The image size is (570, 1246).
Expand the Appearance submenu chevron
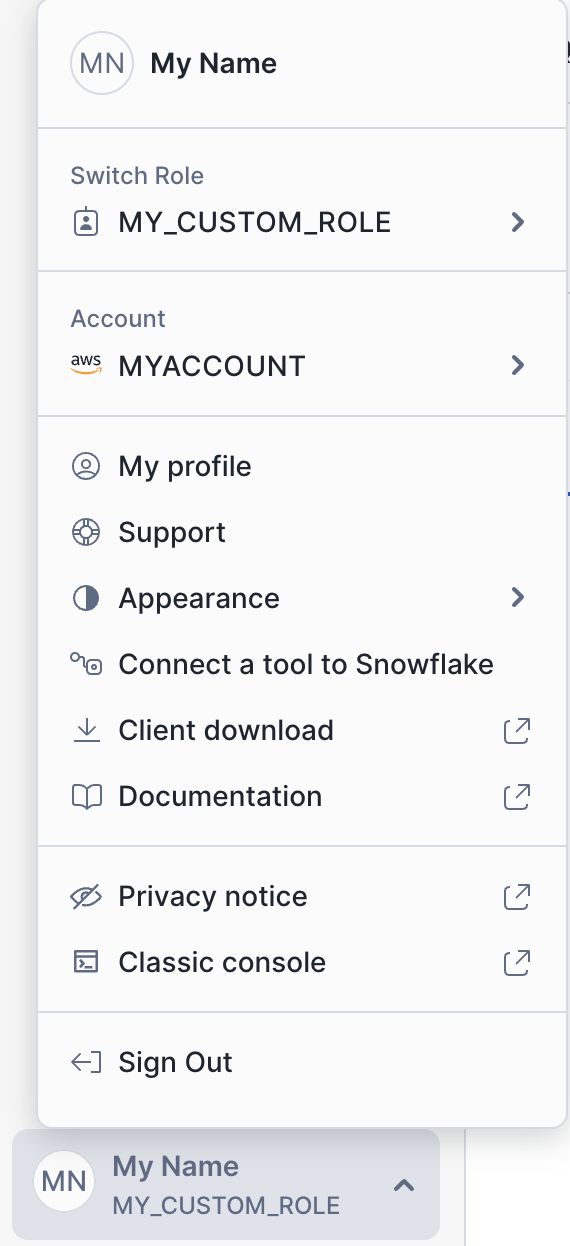pos(517,598)
